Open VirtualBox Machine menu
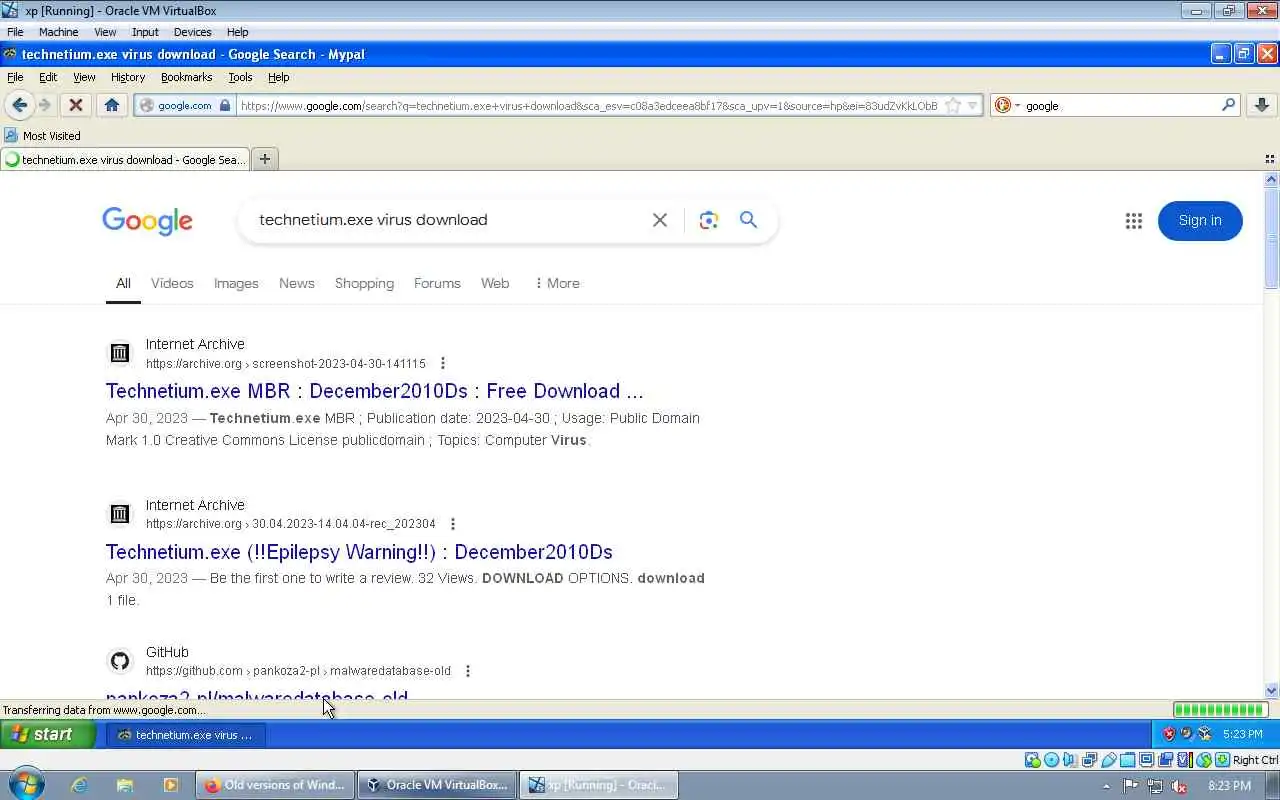 tap(58, 32)
